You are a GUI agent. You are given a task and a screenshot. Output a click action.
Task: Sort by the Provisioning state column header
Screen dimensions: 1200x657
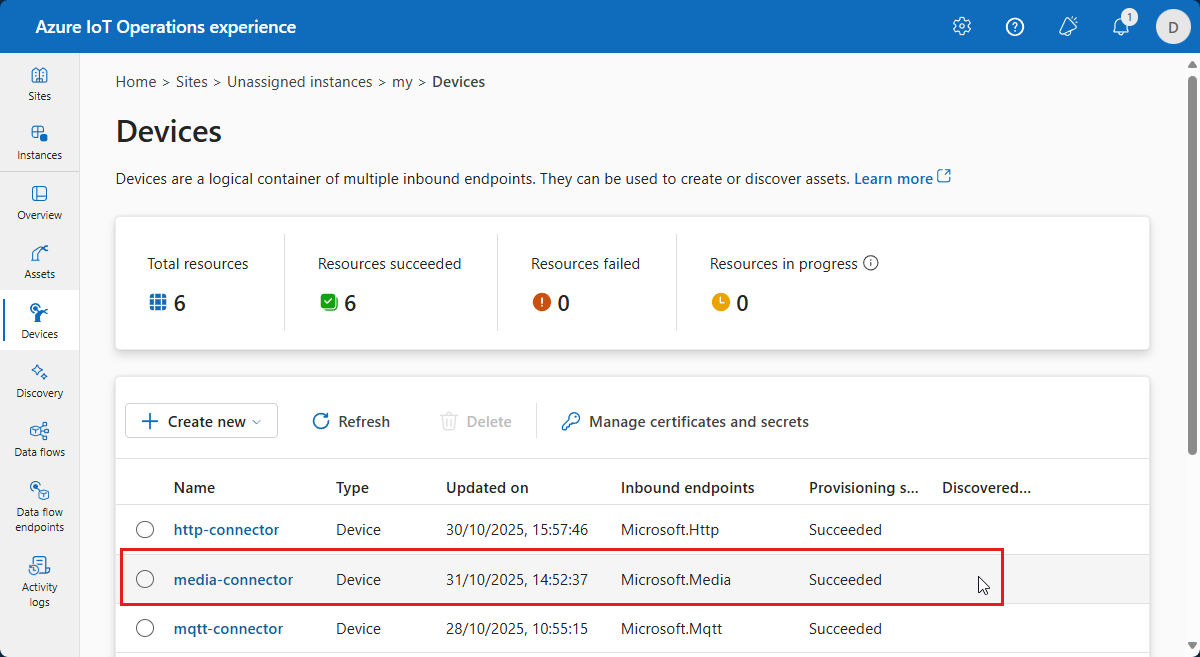click(x=863, y=488)
